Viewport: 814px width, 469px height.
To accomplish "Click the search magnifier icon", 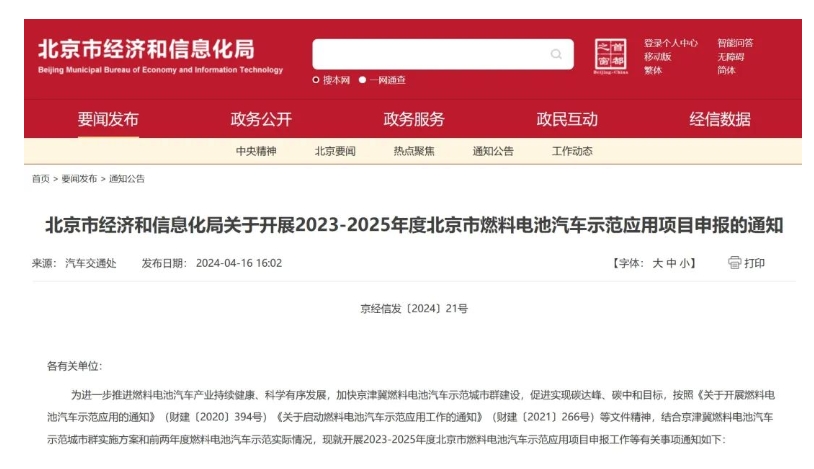I will point(556,54).
